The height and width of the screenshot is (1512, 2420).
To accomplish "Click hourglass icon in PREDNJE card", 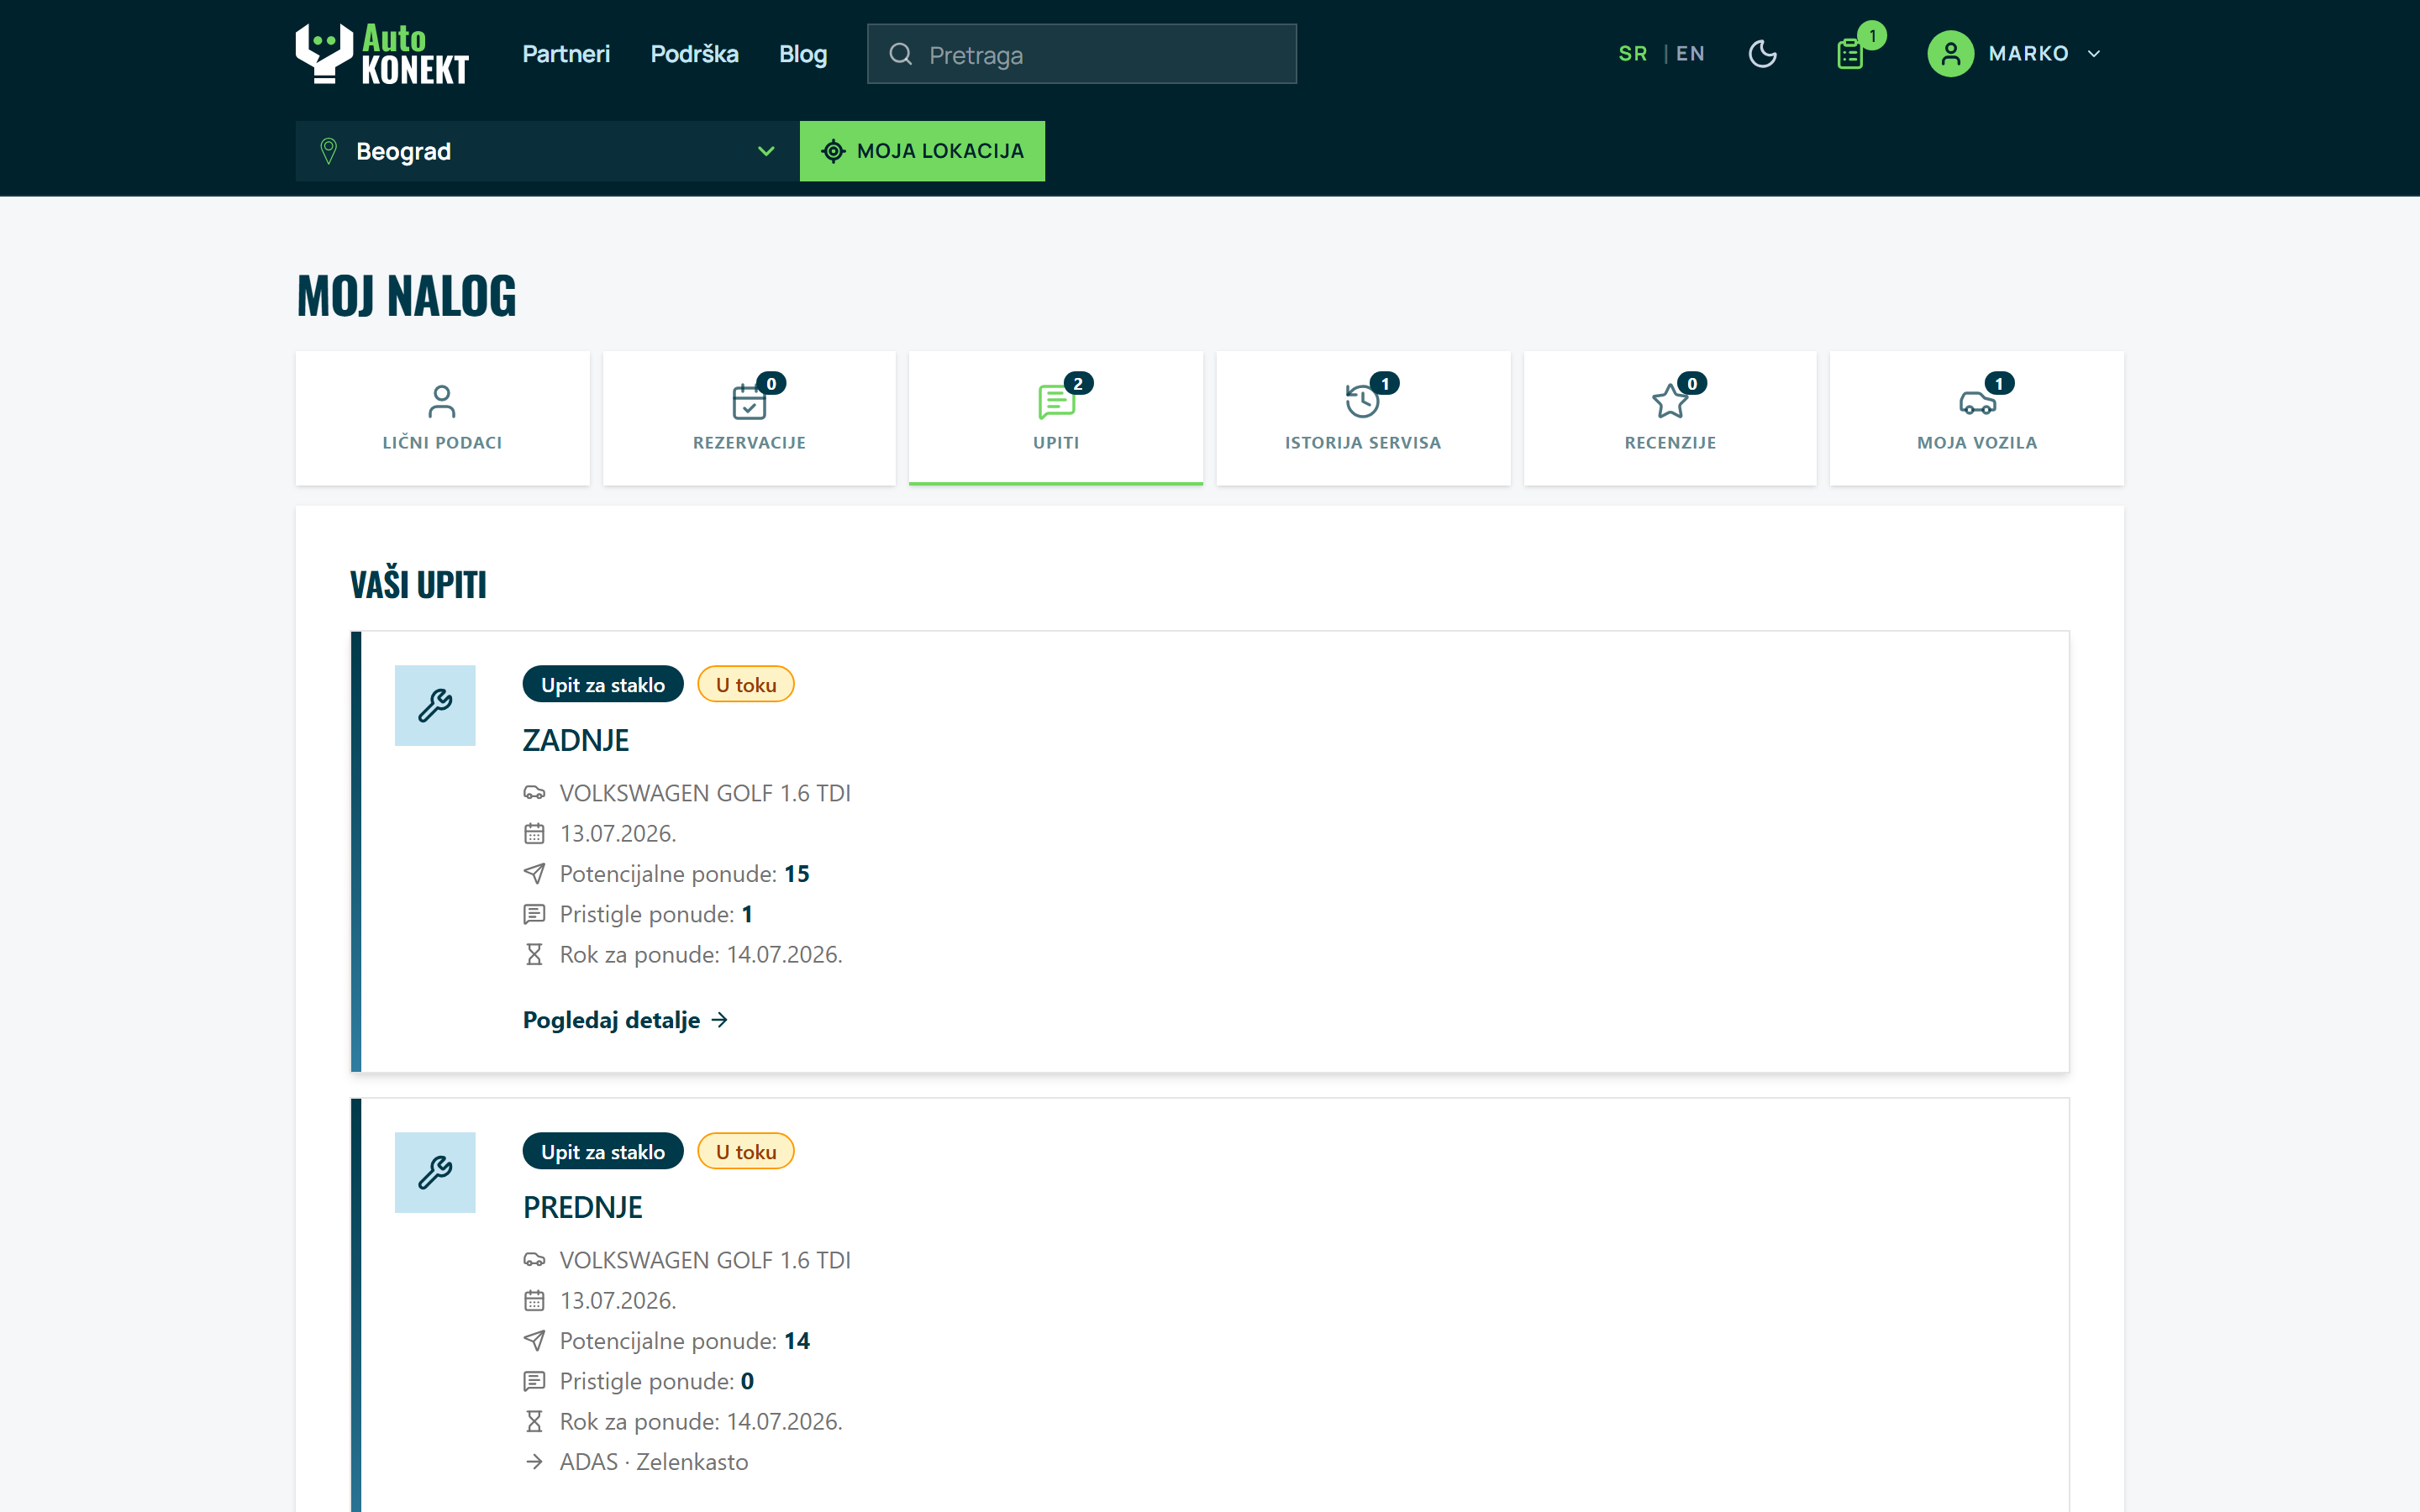I will pos(534,1421).
